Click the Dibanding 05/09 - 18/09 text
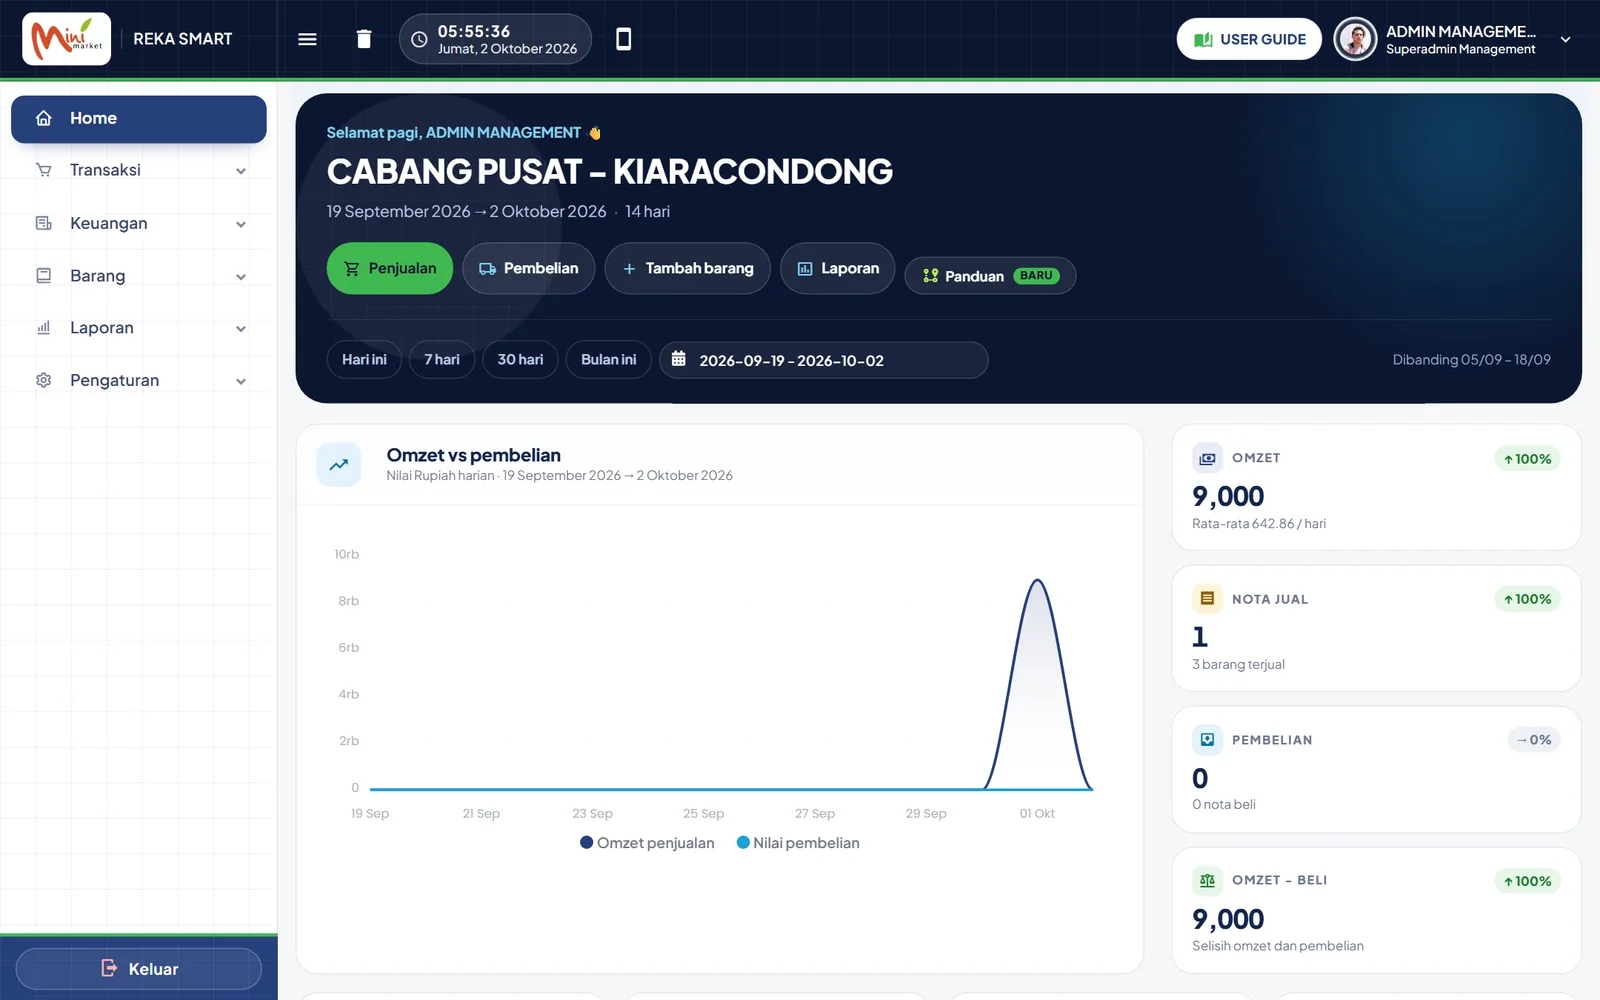 click(x=1471, y=360)
